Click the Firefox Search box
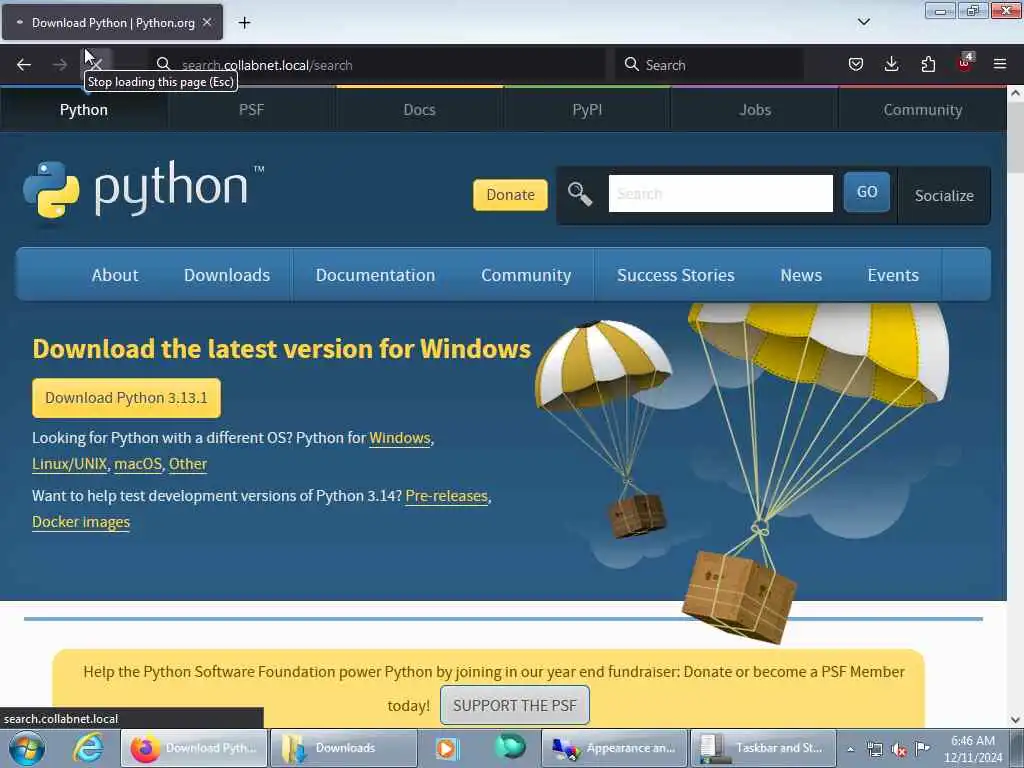The width and height of the screenshot is (1024, 768). click(709, 65)
